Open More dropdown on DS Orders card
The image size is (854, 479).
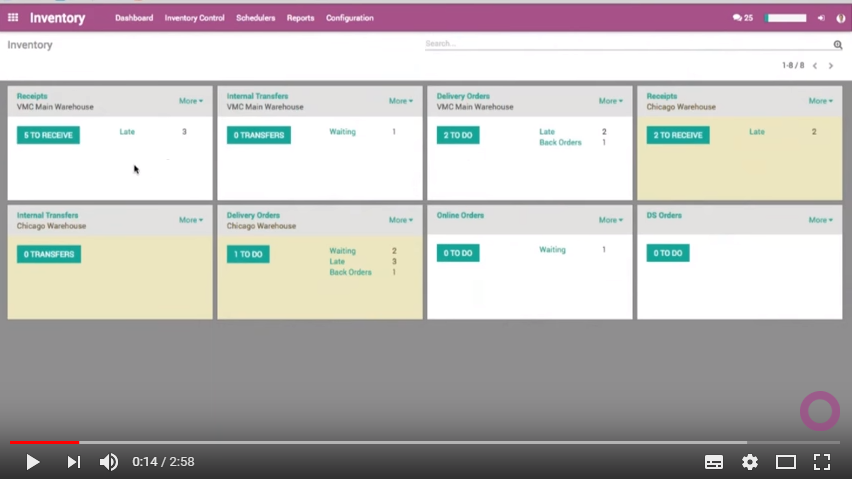pyautogui.click(x=820, y=220)
